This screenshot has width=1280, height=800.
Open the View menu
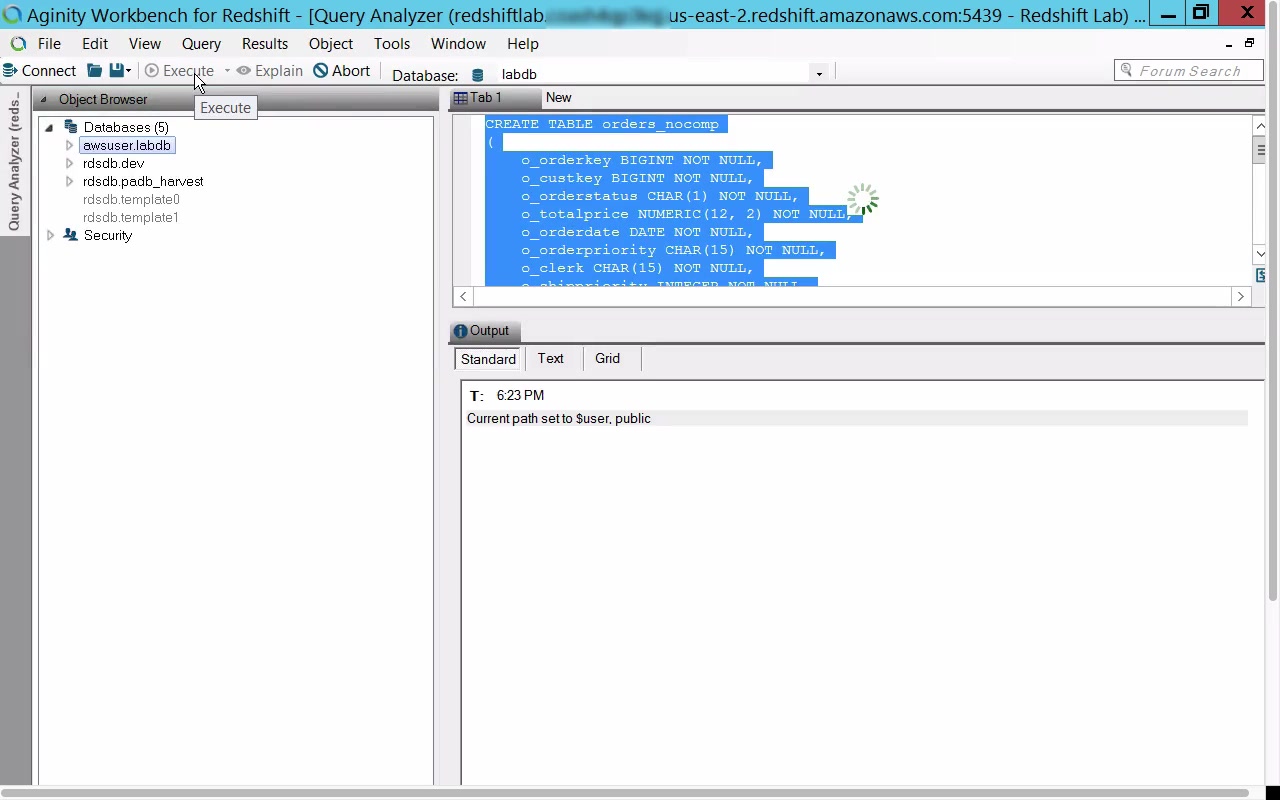(x=145, y=44)
